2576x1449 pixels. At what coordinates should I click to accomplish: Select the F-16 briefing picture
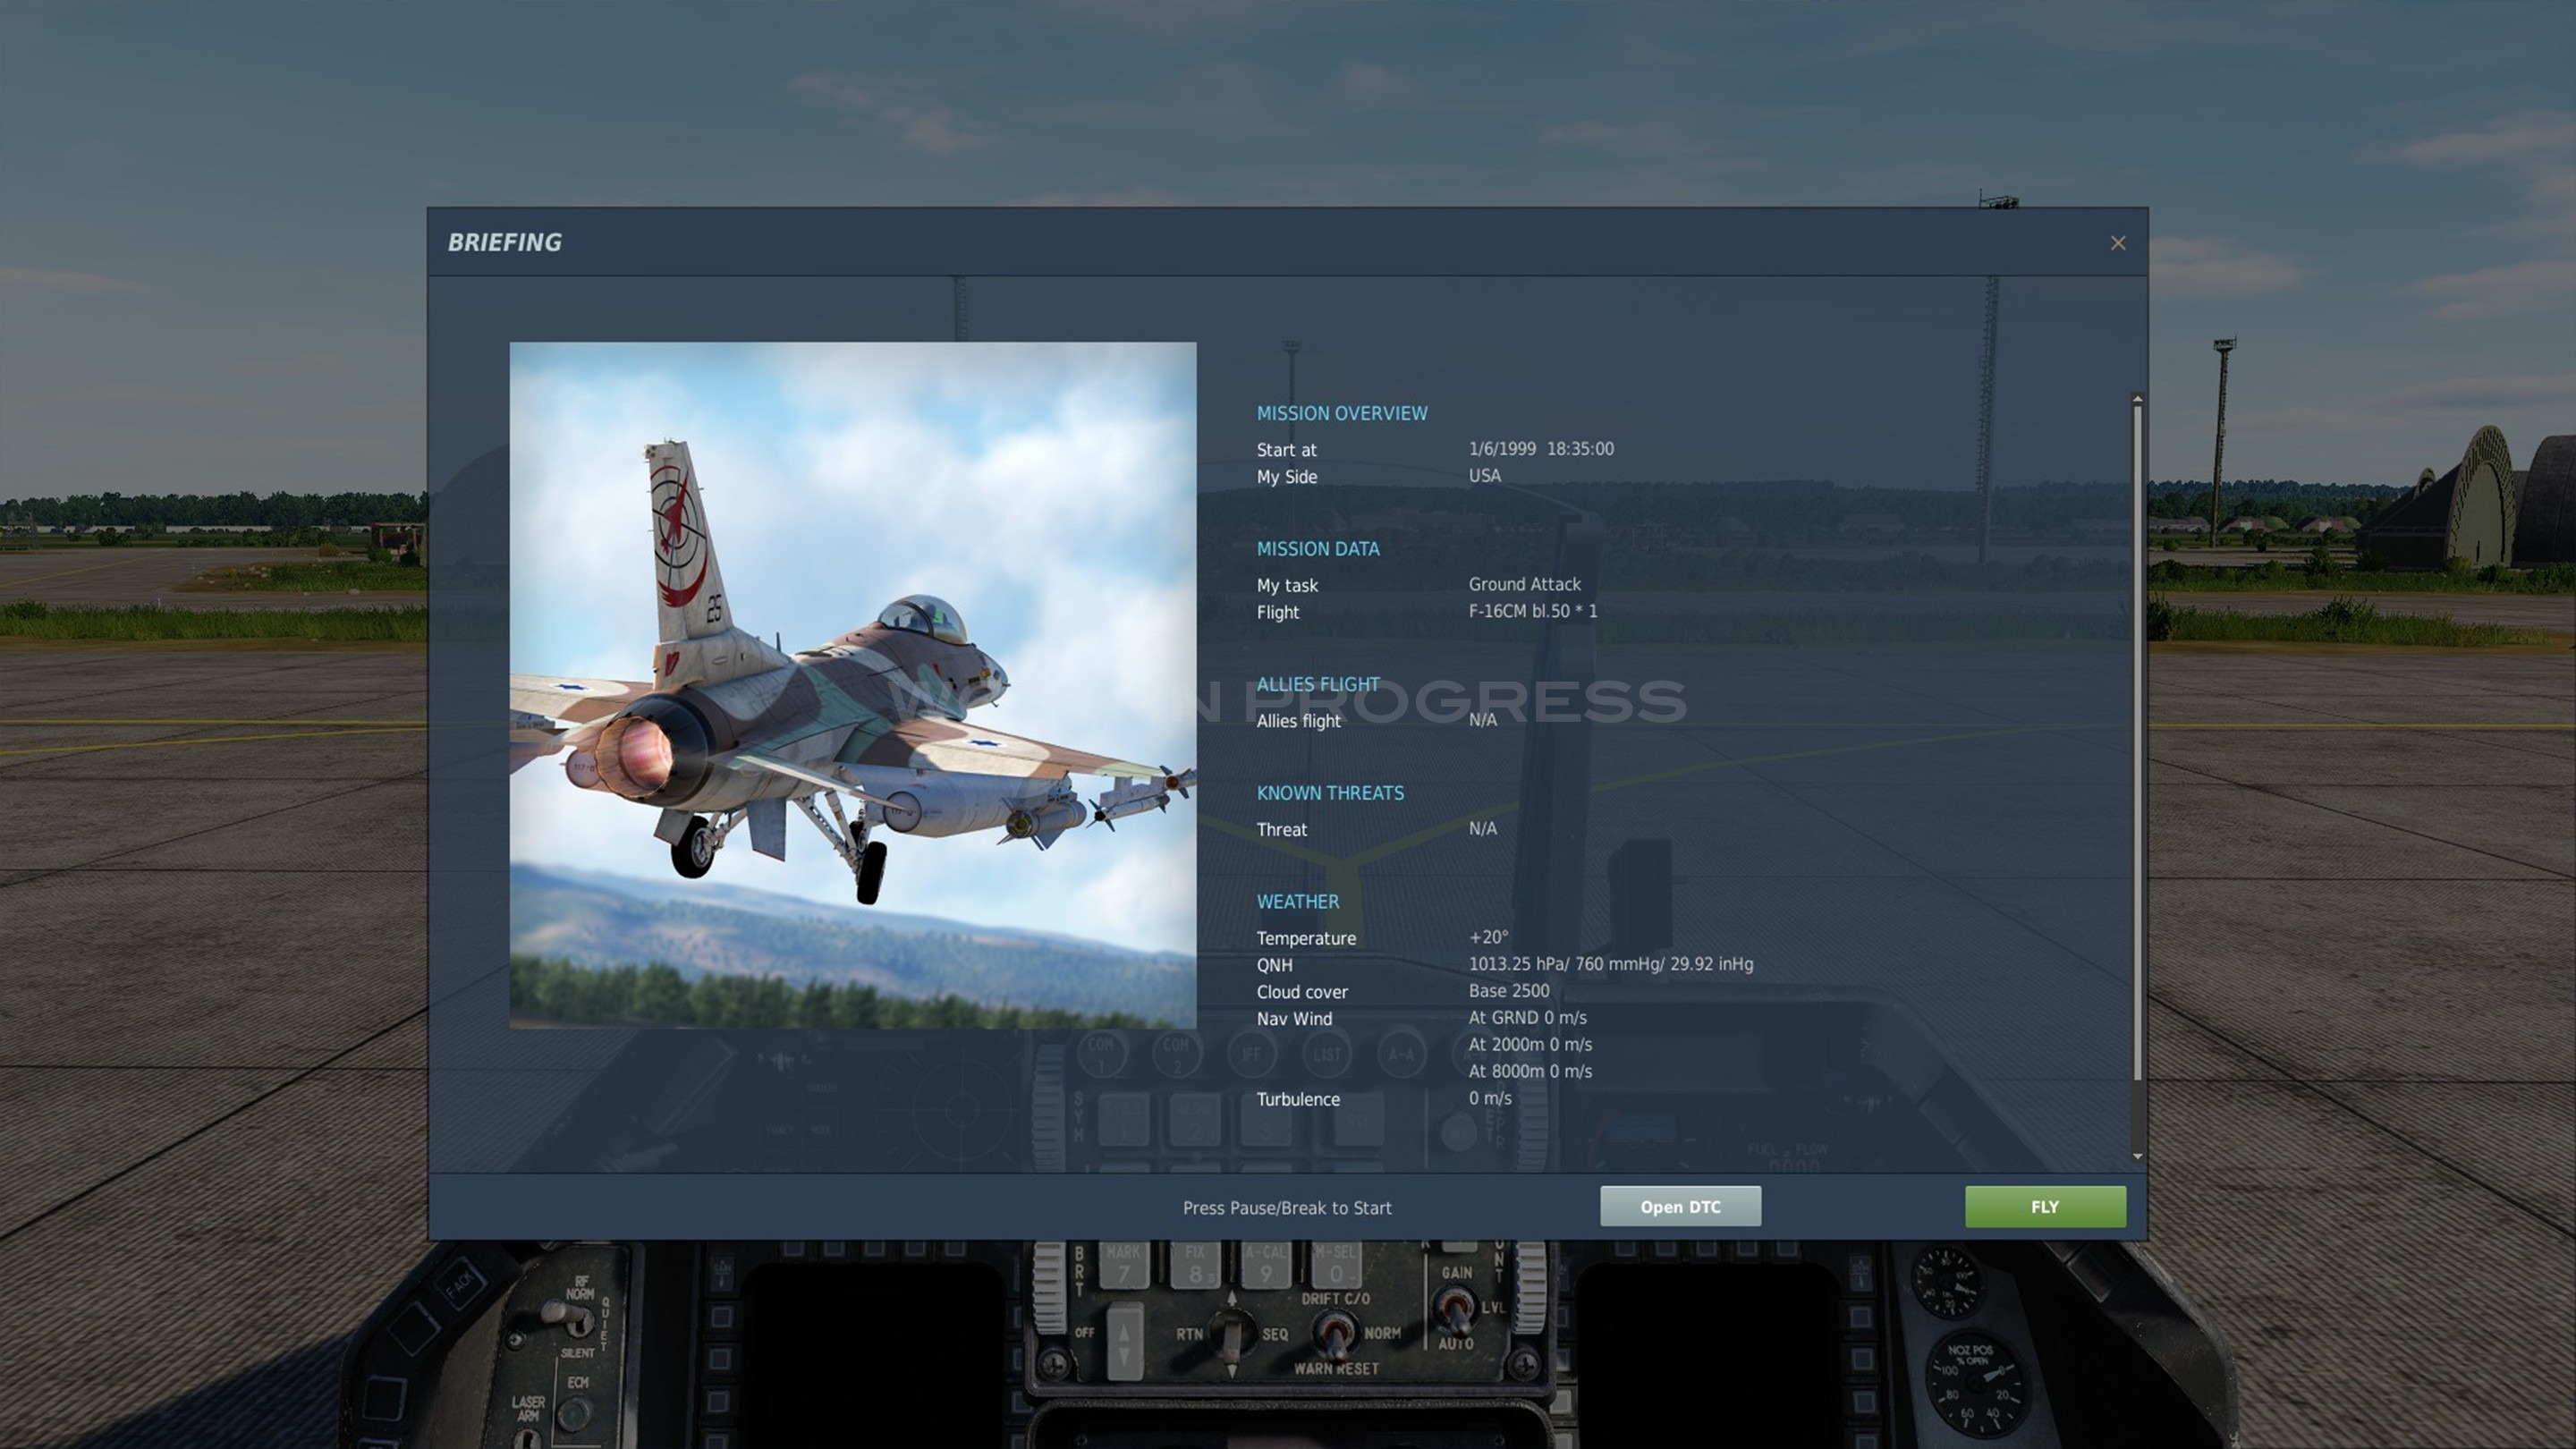[853, 685]
